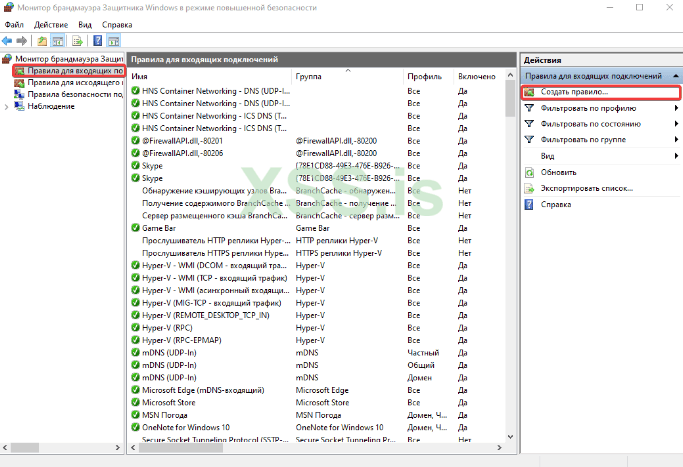Click the firewall monitor root icon in the tree
Viewport: 683px width, 467px height.
point(7,59)
